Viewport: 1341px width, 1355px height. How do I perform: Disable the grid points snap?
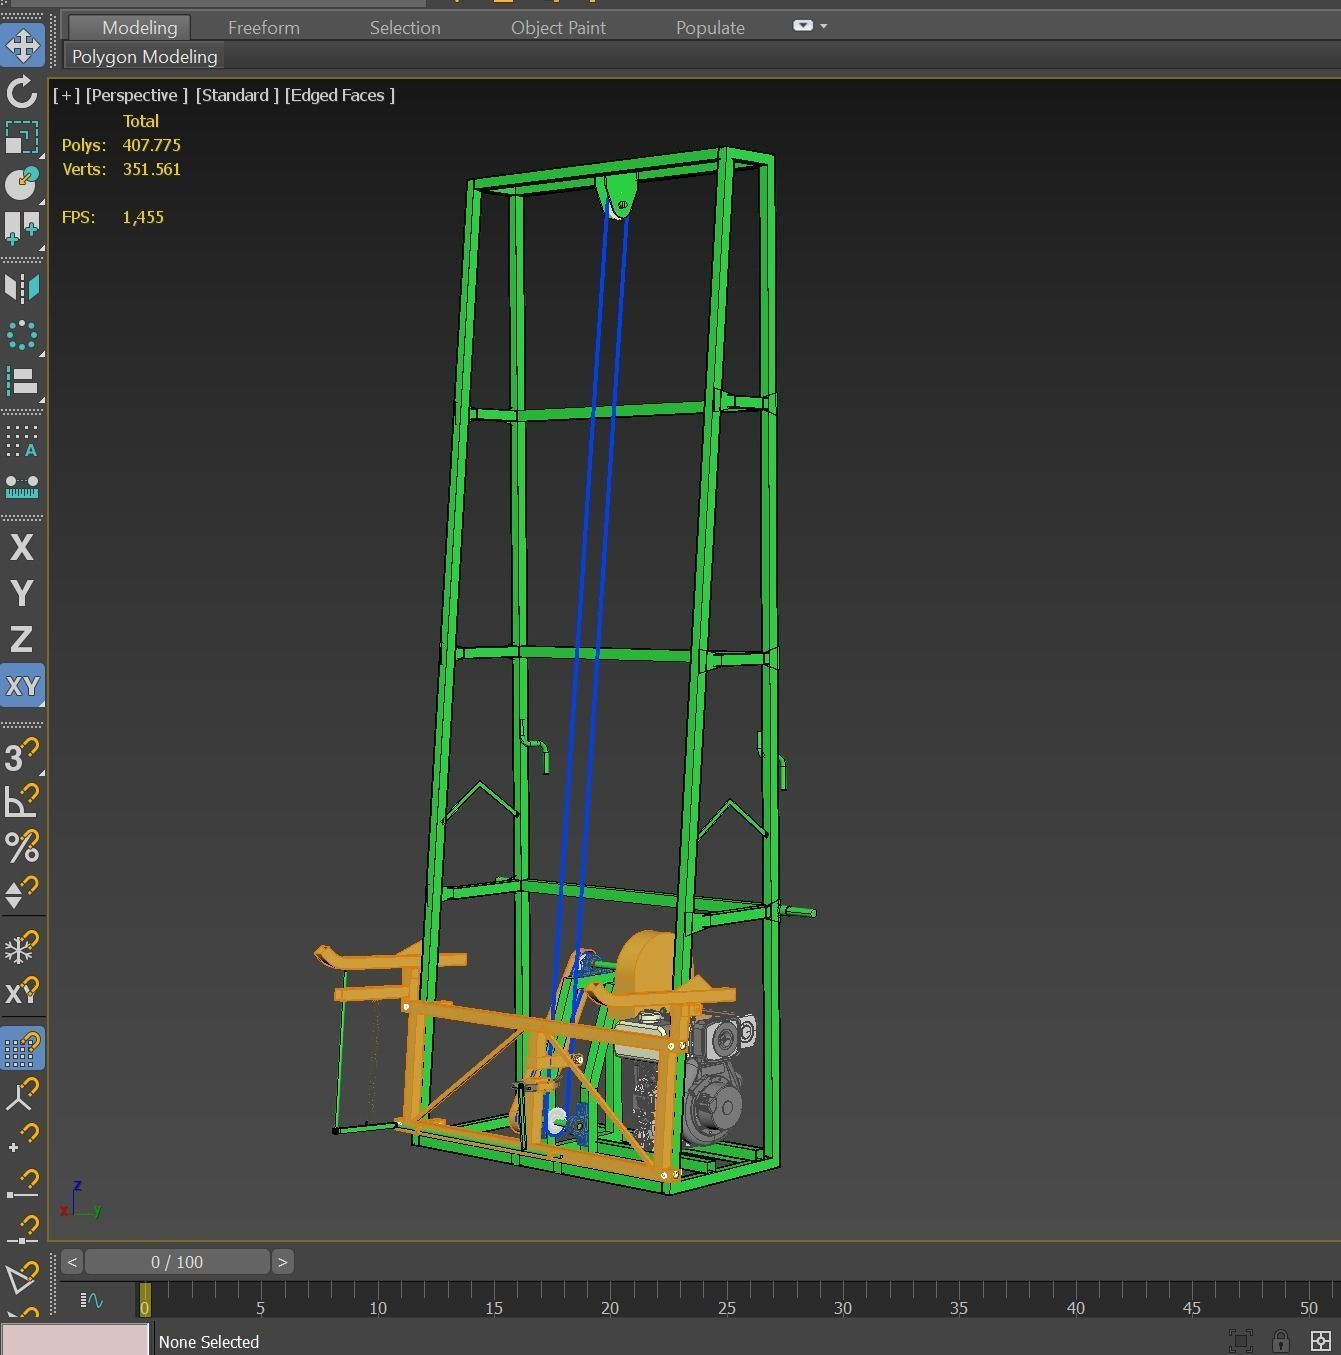click(x=22, y=1050)
